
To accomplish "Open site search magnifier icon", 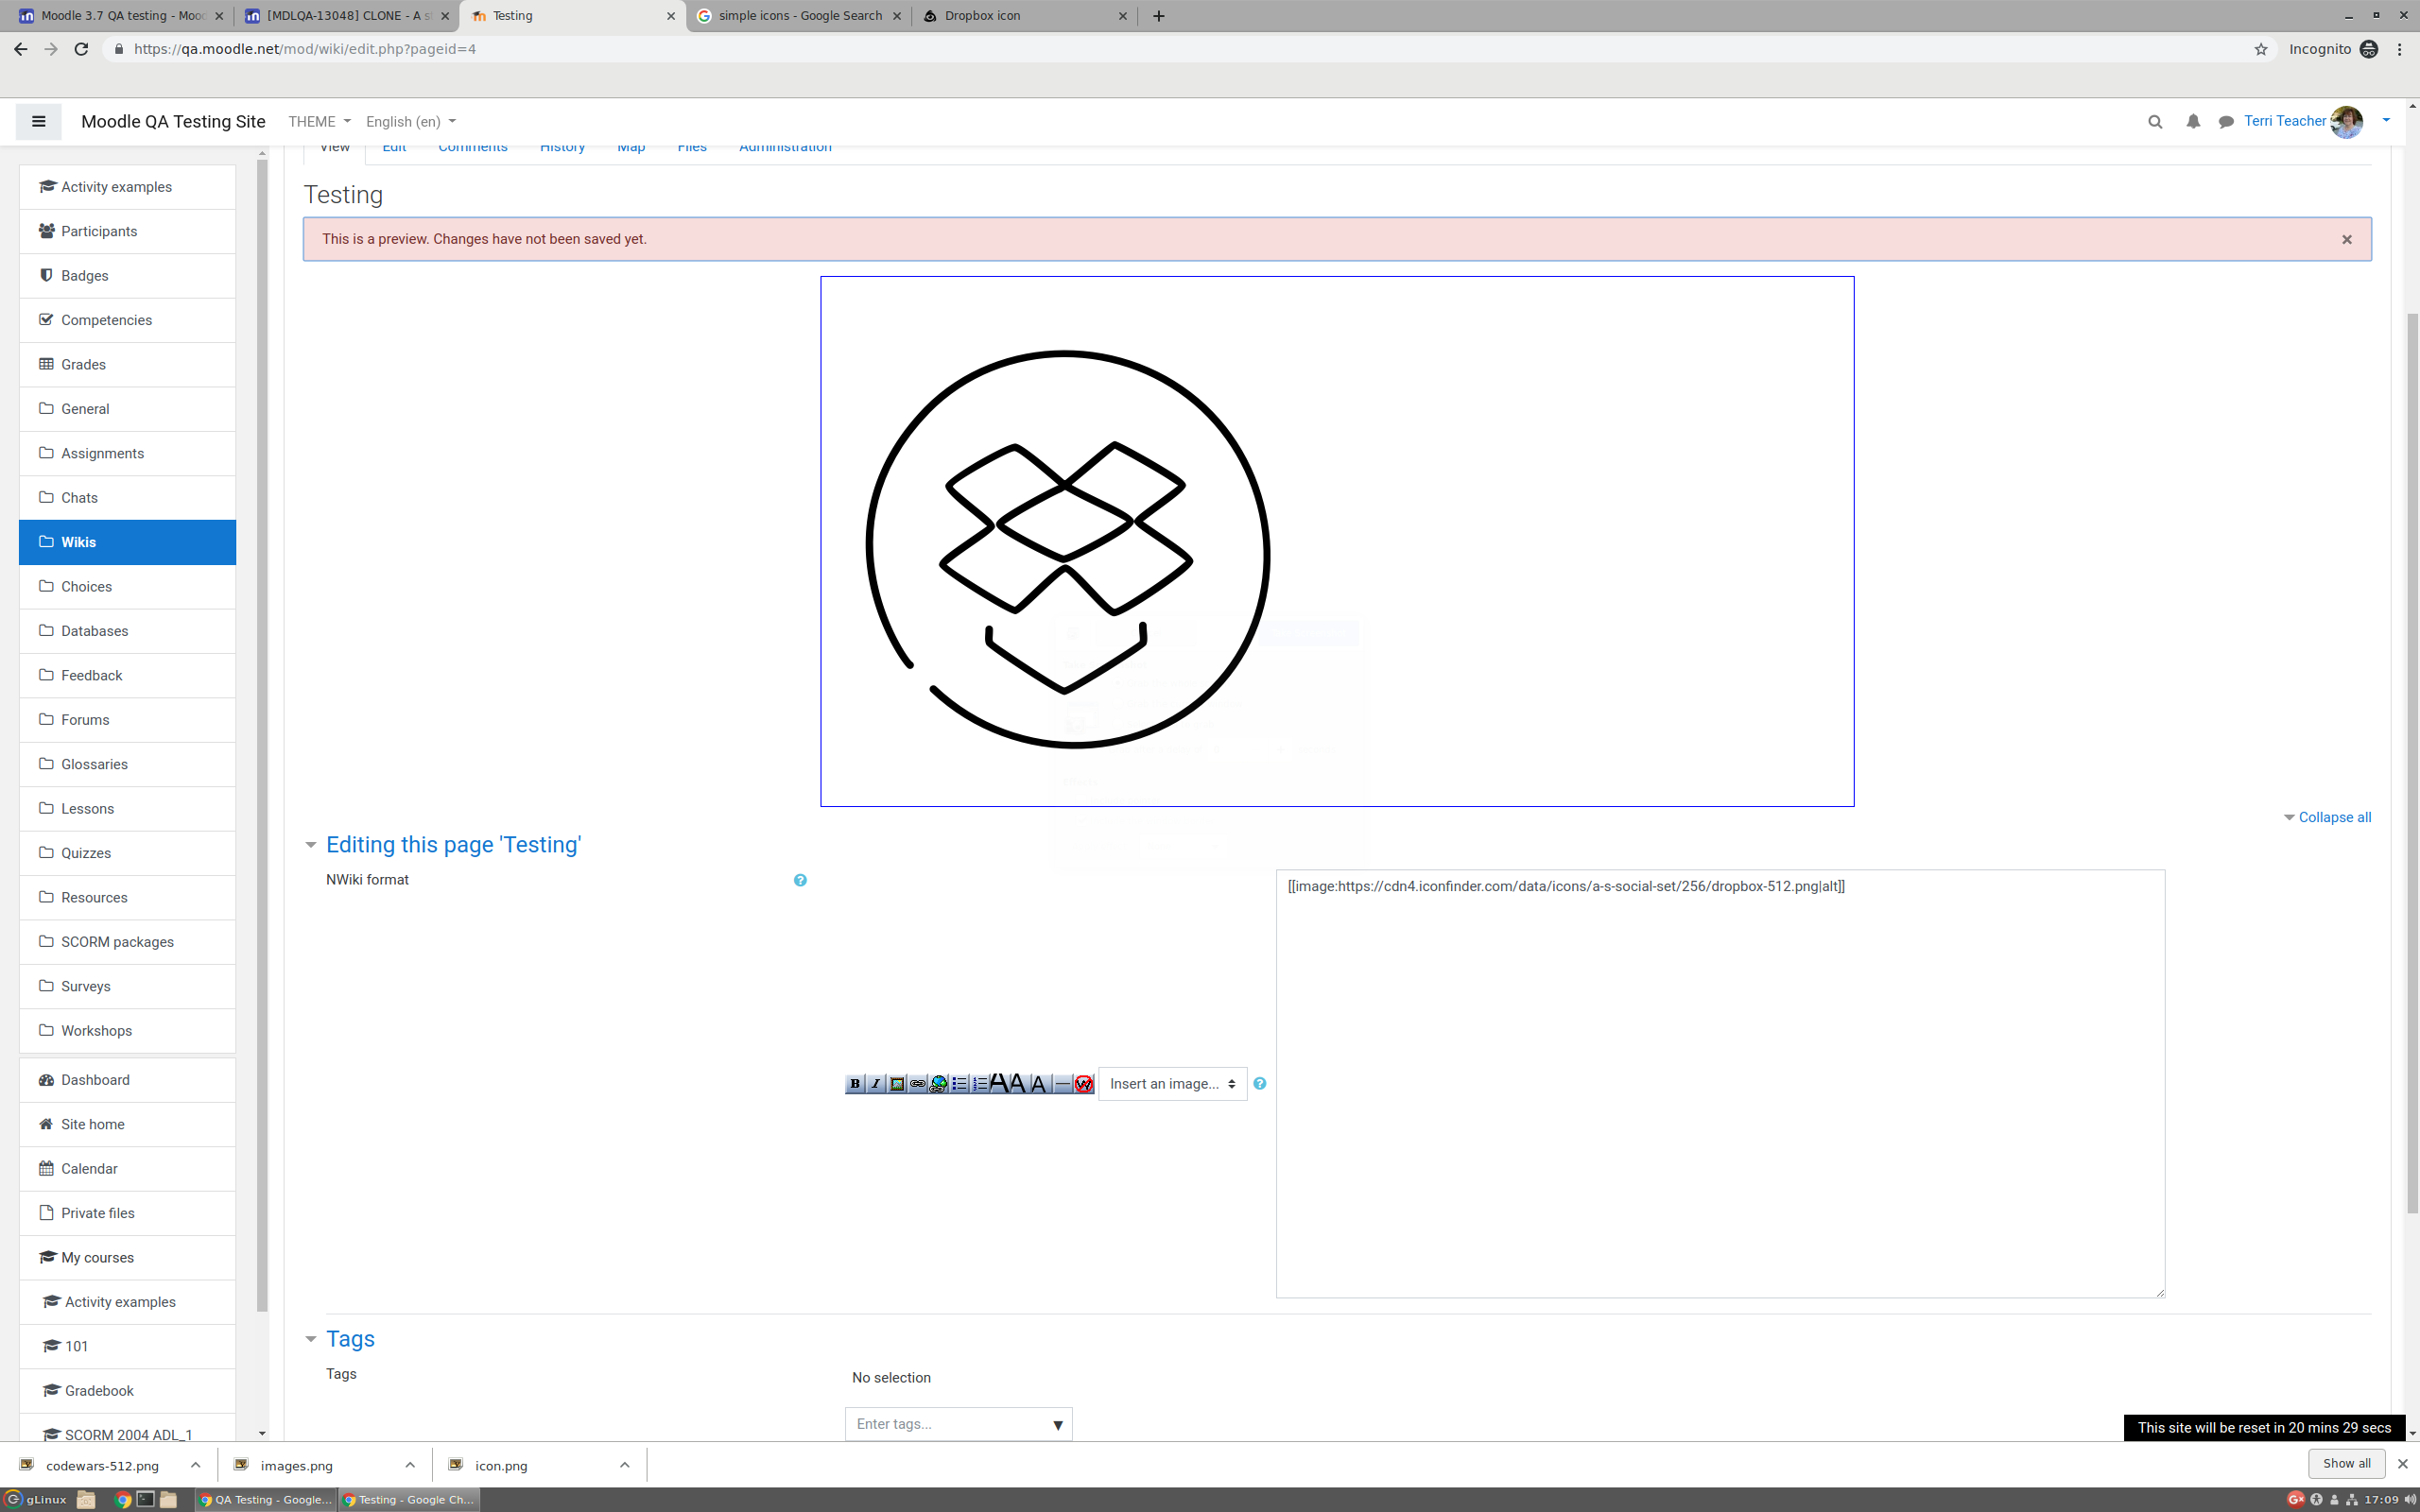I will [x=2155, y=121].
